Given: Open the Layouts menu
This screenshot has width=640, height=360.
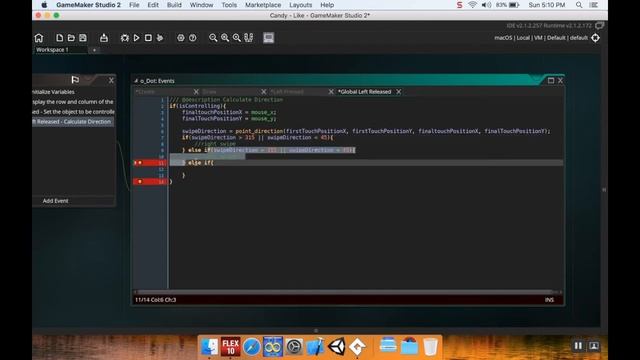Looking at the screenshot, I should click(x=300, y=5).
